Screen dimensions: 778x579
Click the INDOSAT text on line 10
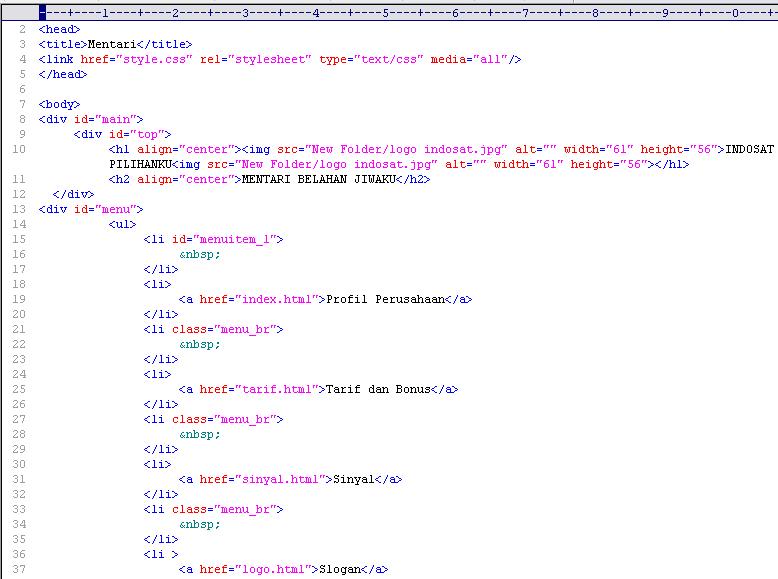(x=749, y=149)
